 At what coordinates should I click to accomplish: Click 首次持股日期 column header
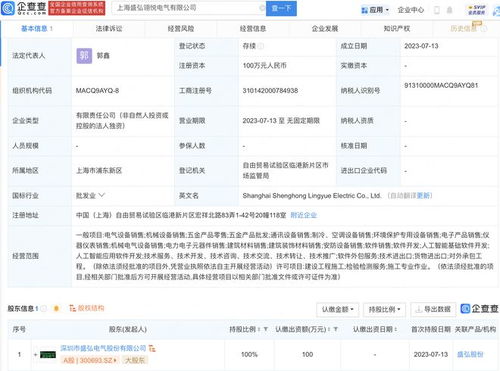pos(431,329)
